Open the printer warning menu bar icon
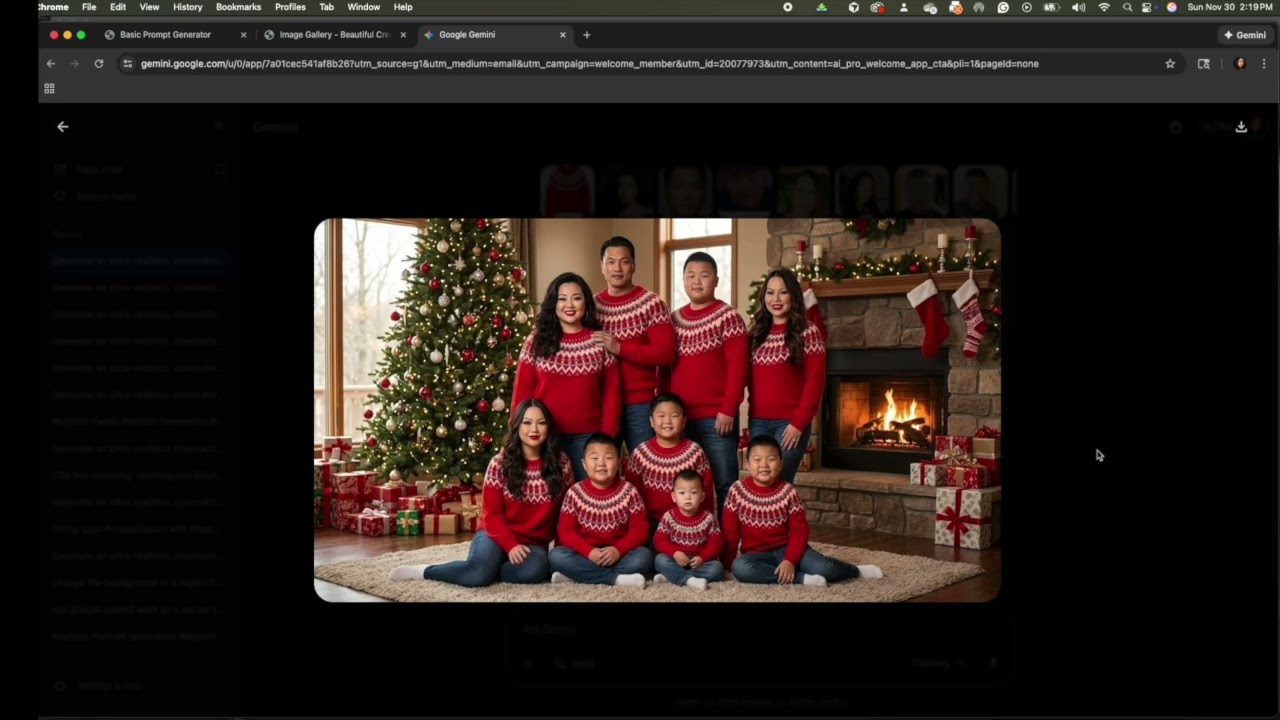 point(956,7)
